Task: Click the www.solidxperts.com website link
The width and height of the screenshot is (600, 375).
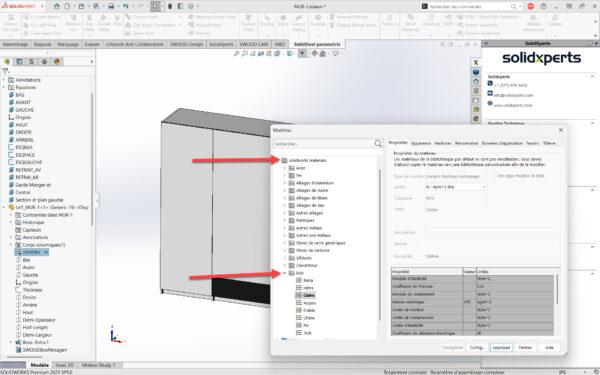Action: point(512,105)
